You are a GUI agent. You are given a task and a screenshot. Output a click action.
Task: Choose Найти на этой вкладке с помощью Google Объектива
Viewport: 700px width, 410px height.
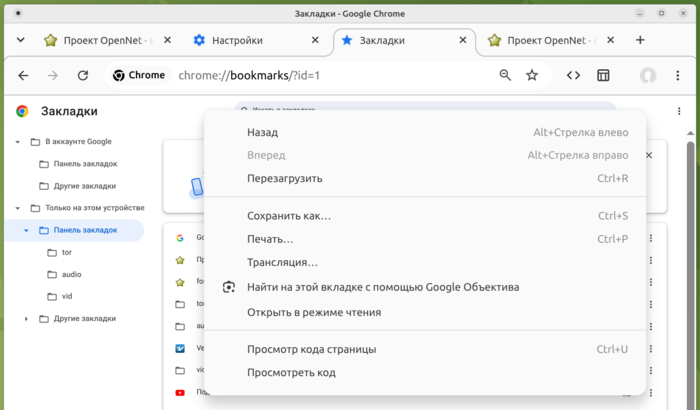[x=425, y=287]
